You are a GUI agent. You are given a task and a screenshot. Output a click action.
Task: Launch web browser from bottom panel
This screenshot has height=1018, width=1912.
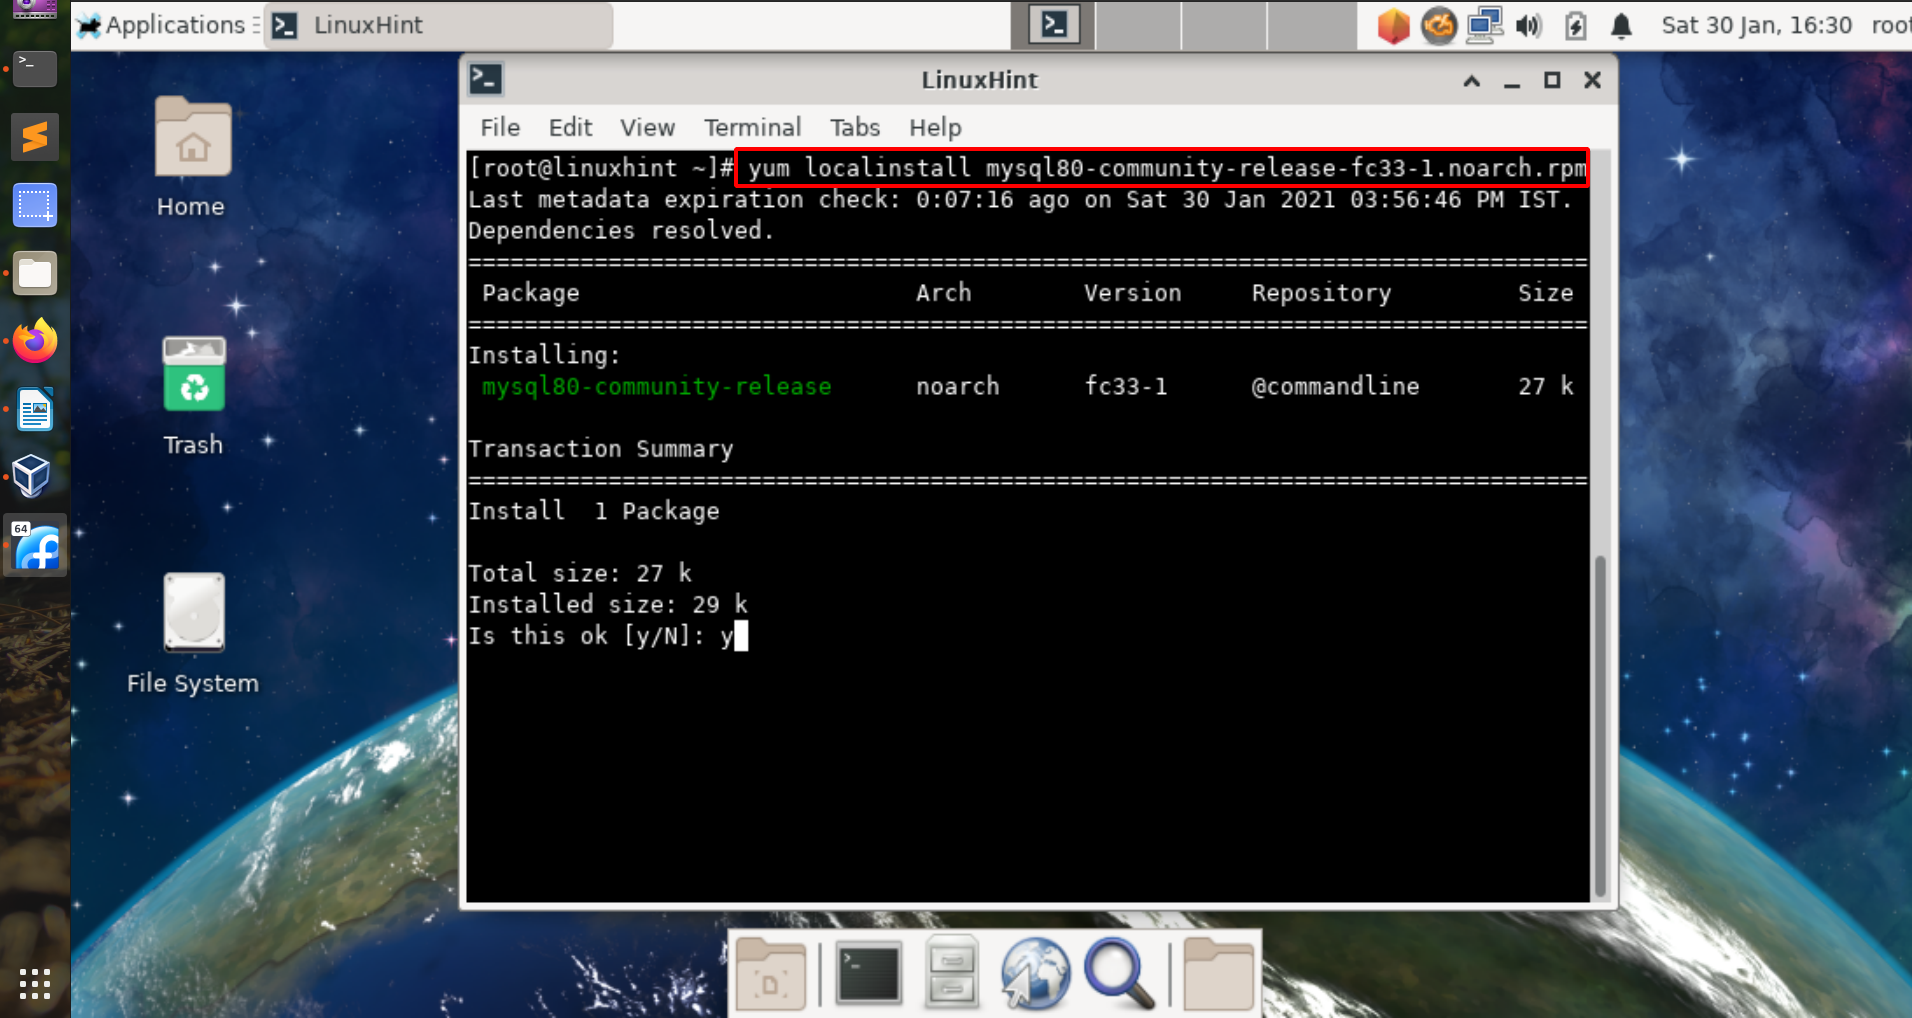1035,972
